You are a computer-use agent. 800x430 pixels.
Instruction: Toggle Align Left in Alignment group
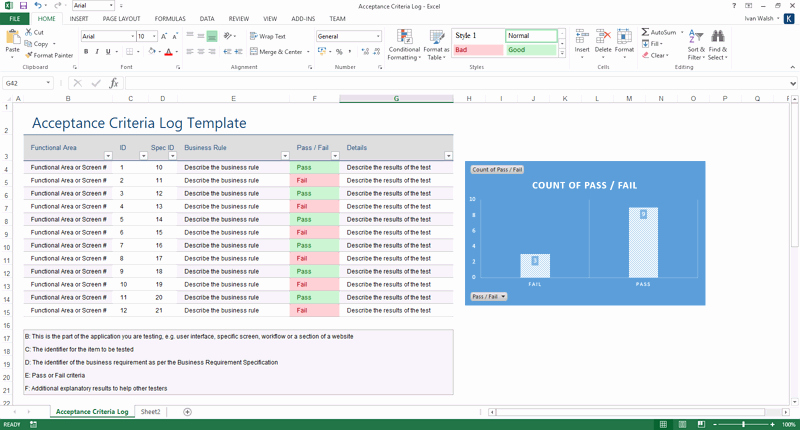click(190, 52)
